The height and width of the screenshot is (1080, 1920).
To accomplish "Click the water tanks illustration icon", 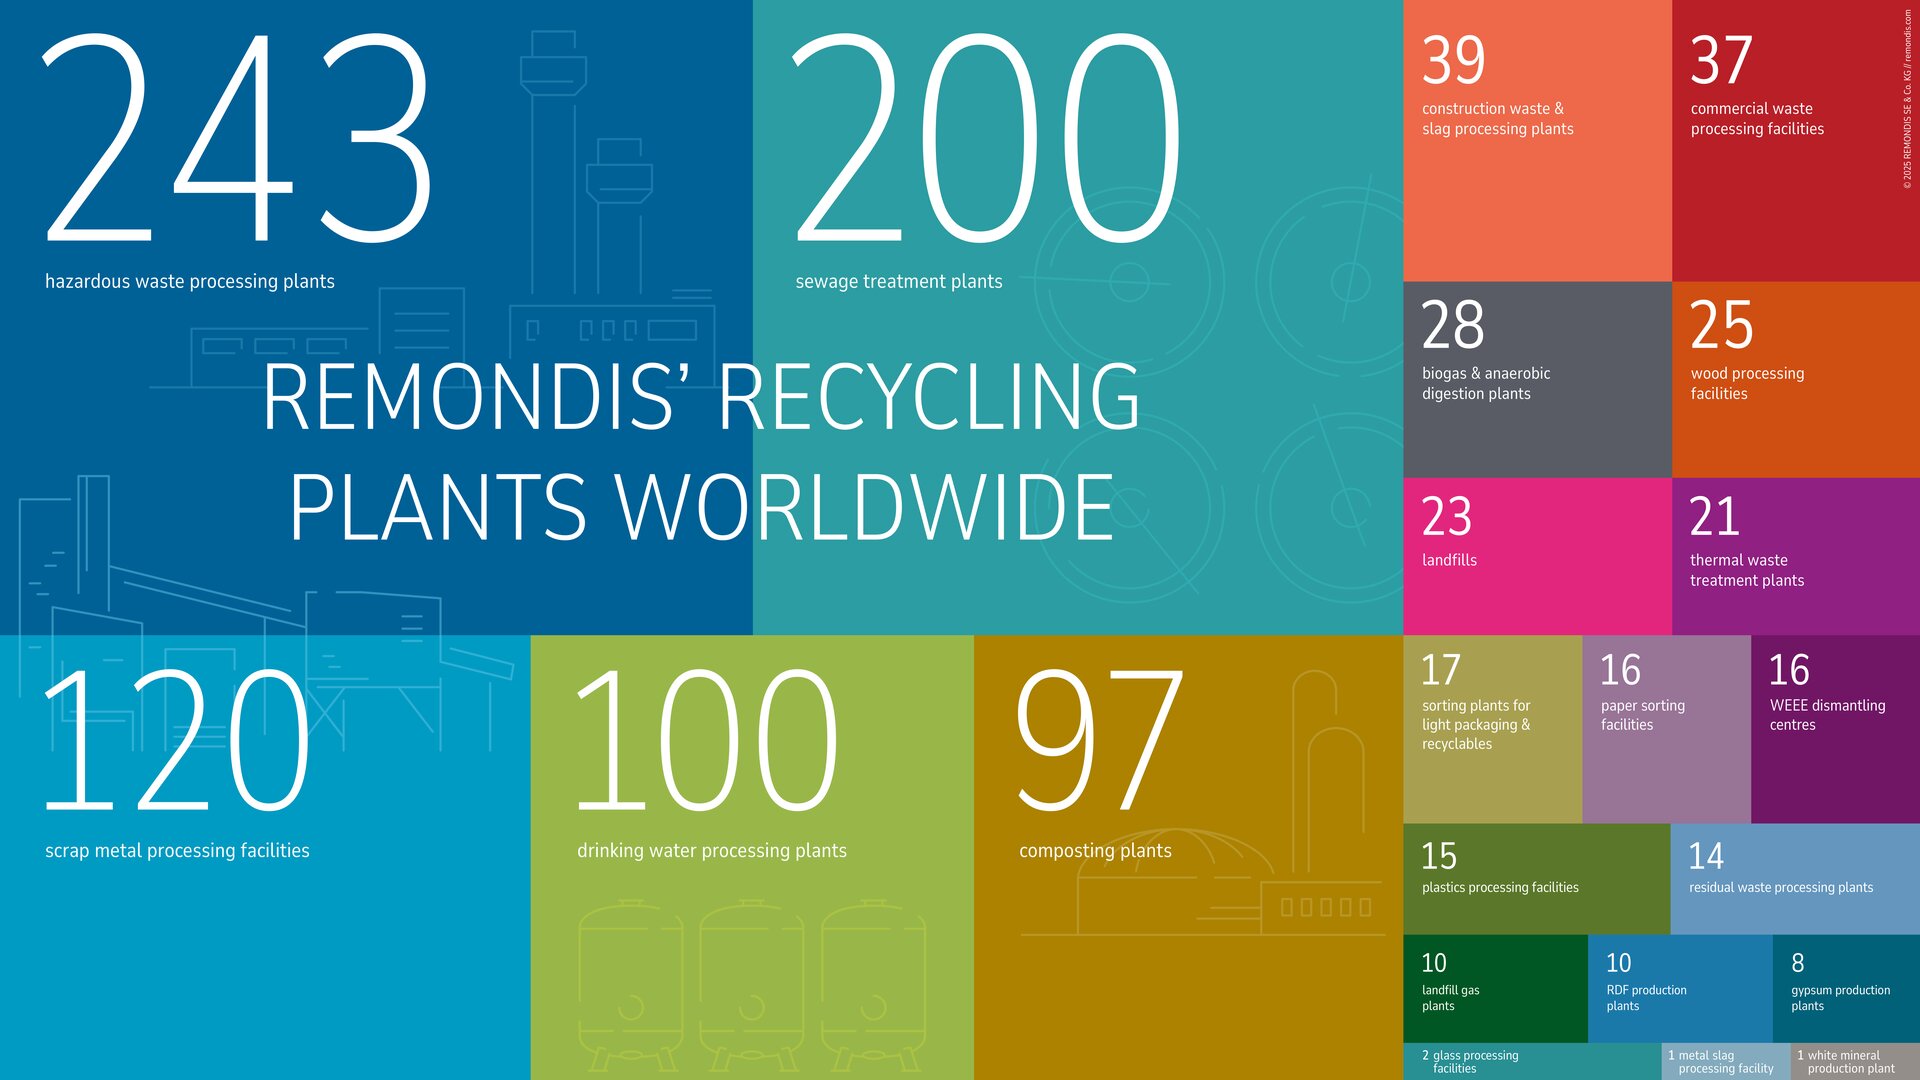I will click(x=751, y=985).
